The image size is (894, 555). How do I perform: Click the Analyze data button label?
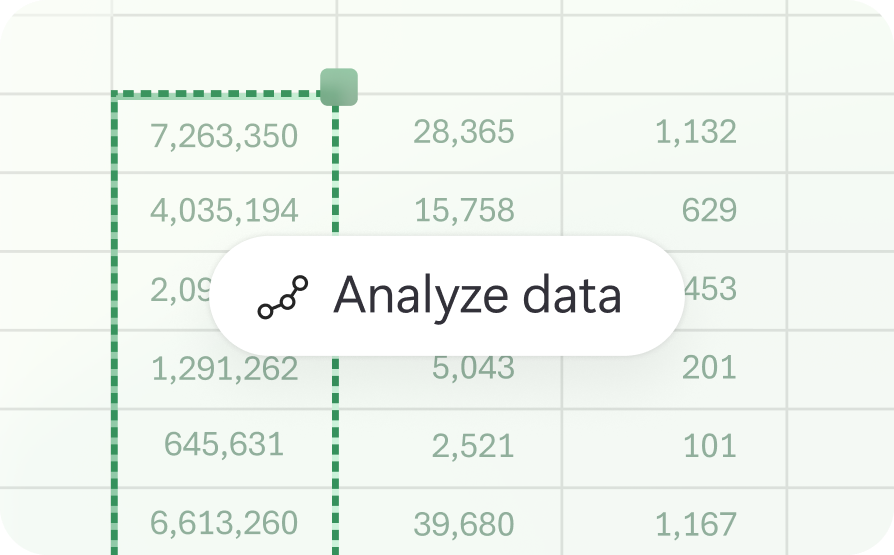pos(477,296)
